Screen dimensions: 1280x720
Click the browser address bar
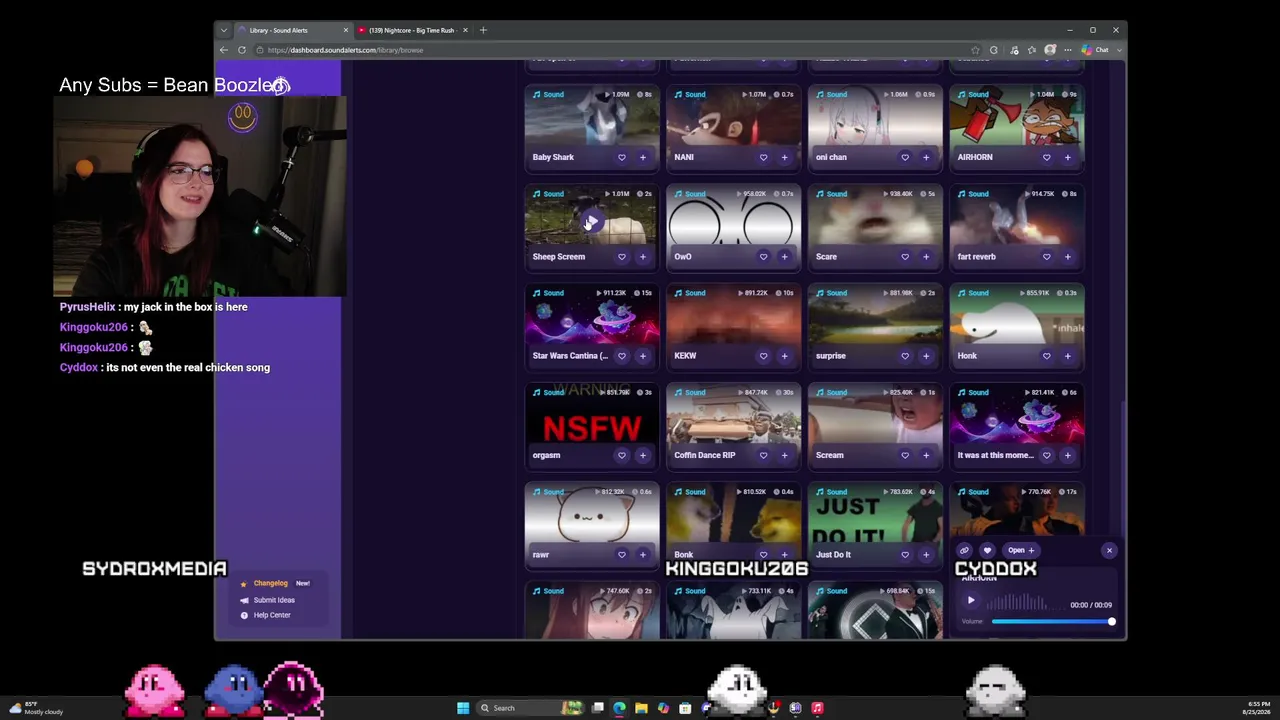pyautogui.click(x=610, y=50)
